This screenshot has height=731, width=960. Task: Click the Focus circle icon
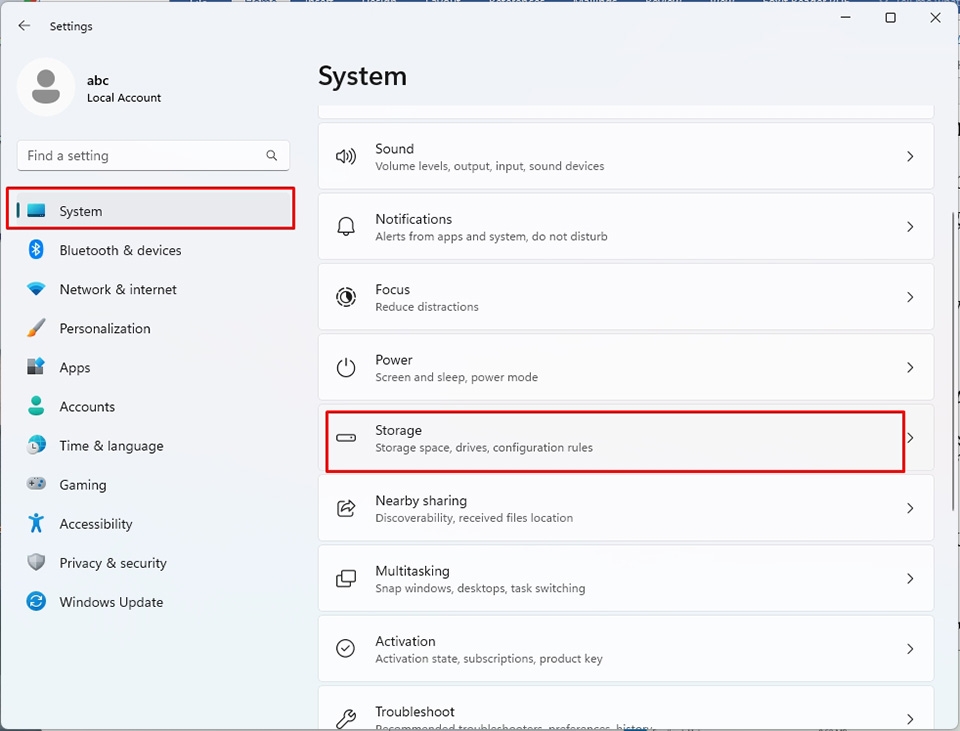[346, 297]
